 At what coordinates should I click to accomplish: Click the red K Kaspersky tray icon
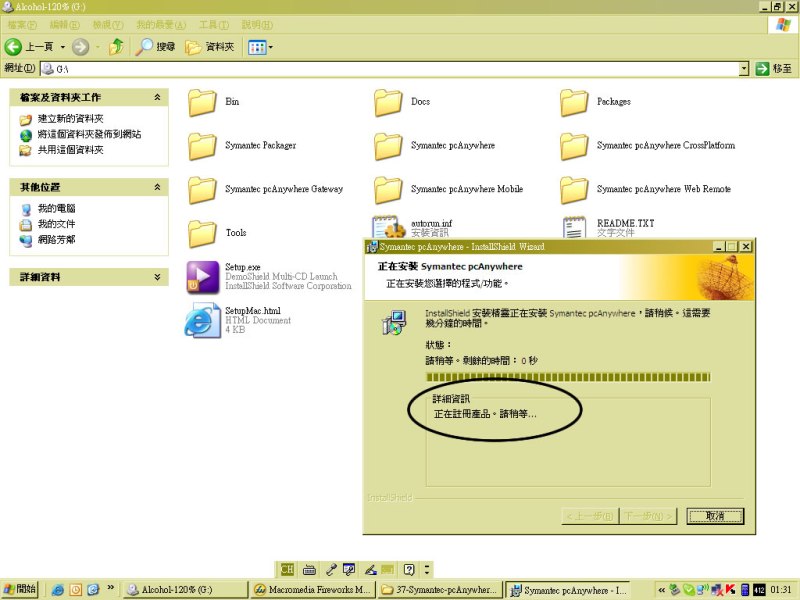pyautogui.click(x=731, y=590)
